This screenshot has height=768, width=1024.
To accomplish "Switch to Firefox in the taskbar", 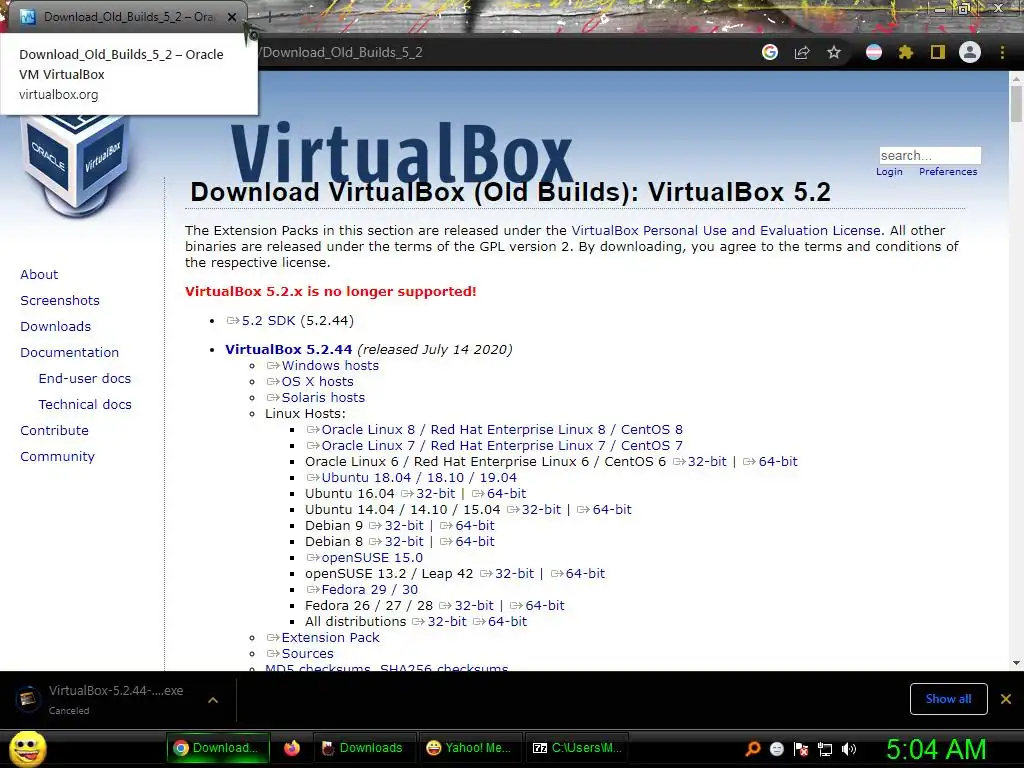I will 292,748.
